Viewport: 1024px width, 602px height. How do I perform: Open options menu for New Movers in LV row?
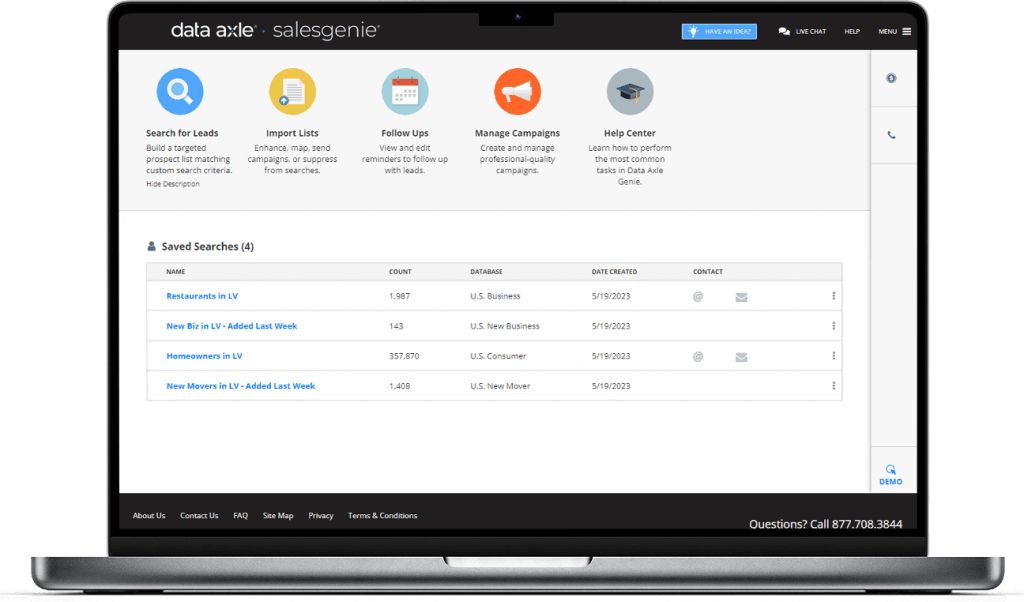[833, 386]
